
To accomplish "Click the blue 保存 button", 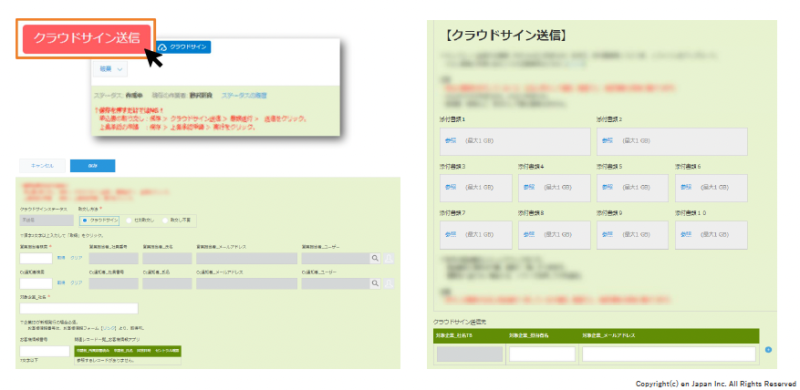I will (x=92, y=166).
